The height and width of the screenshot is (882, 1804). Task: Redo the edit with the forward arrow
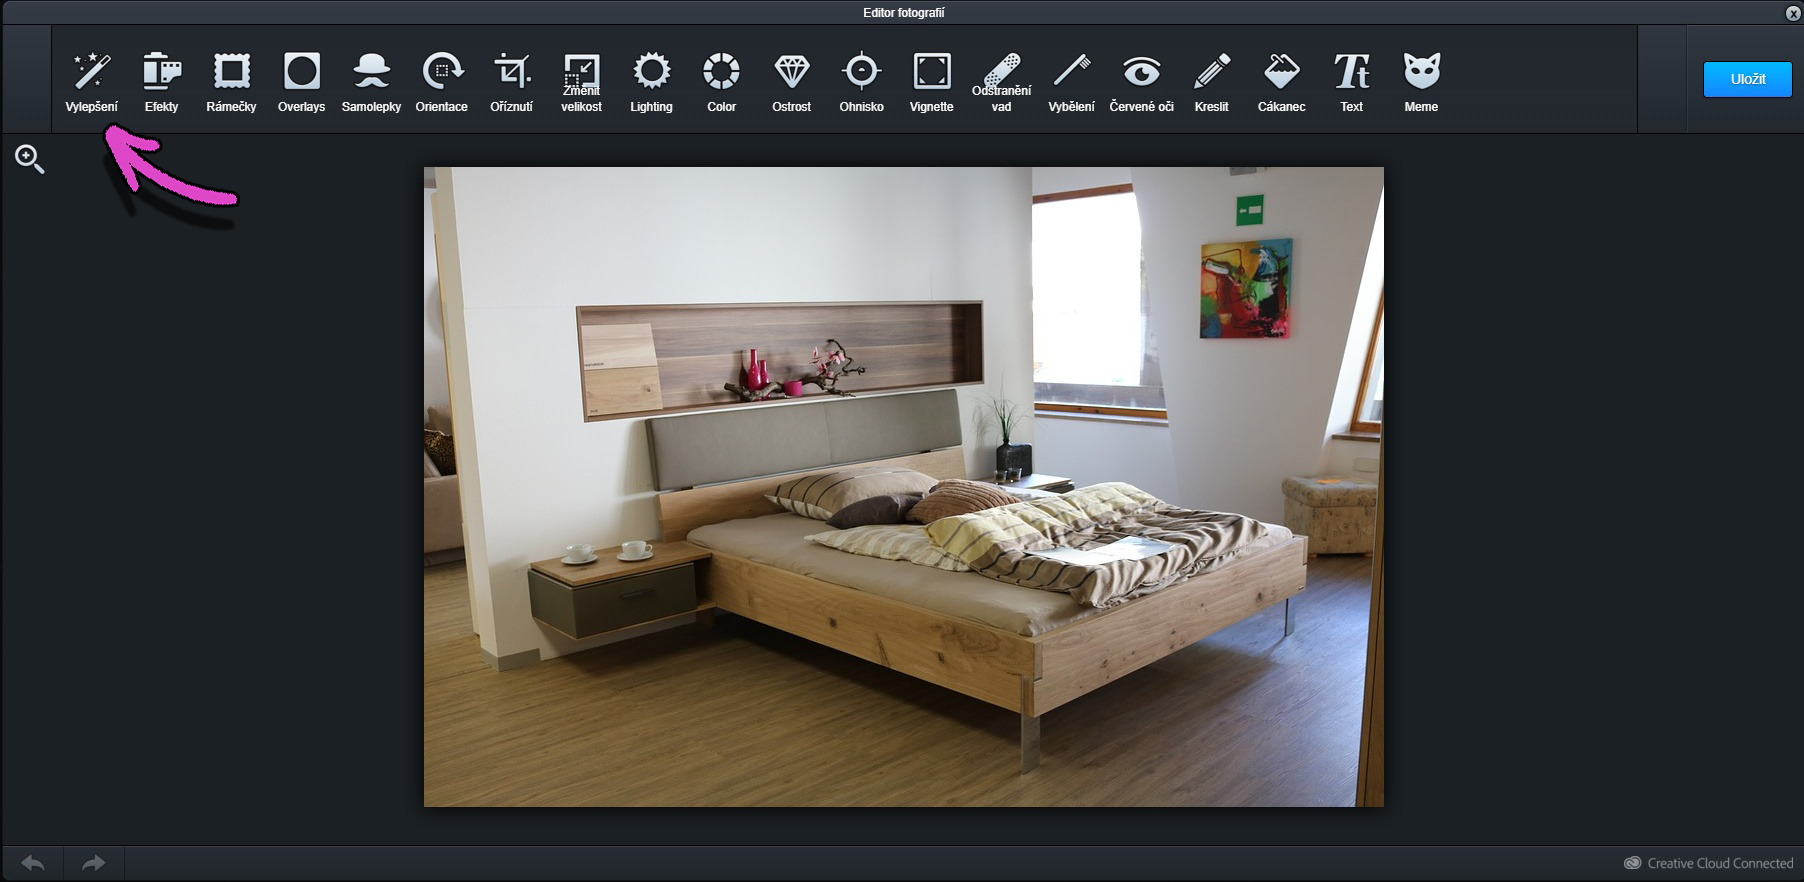(x=94, y=863)
